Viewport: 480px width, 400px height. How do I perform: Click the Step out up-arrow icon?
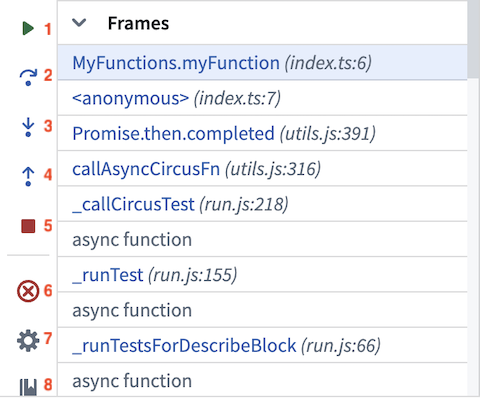coord(28,176)
